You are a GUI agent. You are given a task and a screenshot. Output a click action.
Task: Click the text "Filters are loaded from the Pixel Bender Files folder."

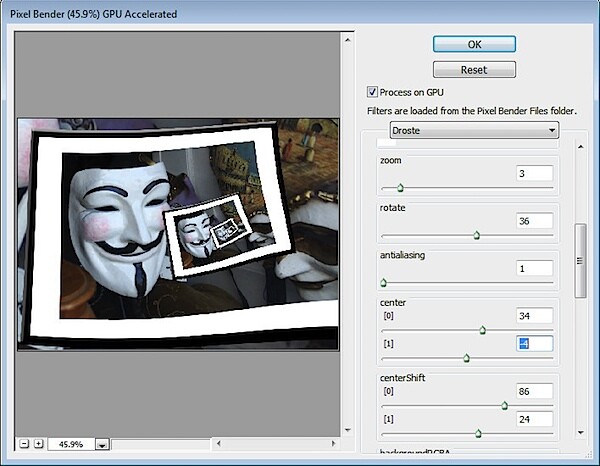pyautogui.click(x=472, y=111)
